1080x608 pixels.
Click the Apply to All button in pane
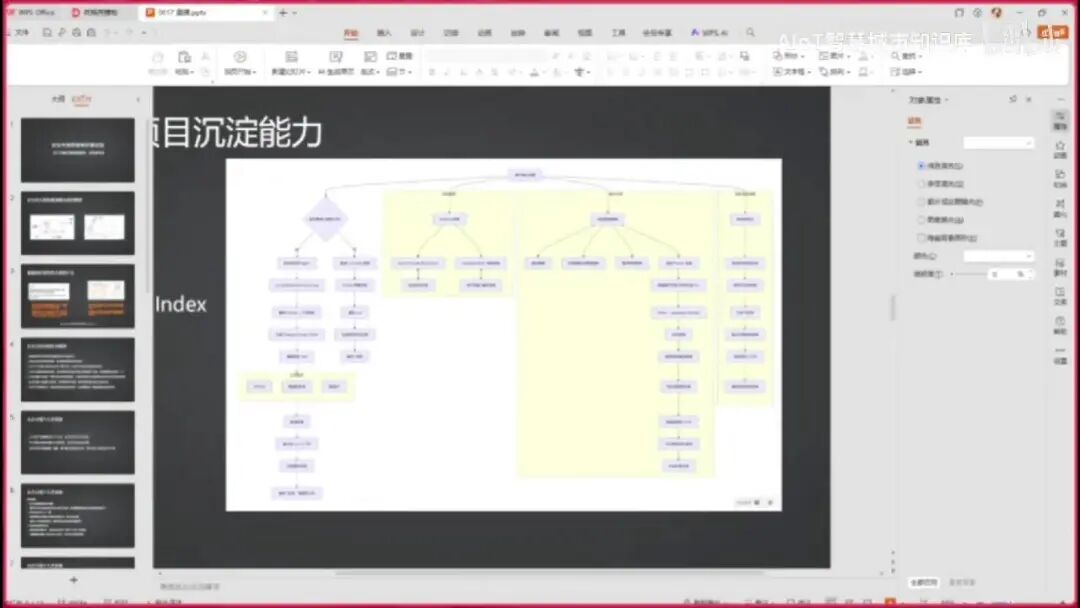tap(924, 583)
